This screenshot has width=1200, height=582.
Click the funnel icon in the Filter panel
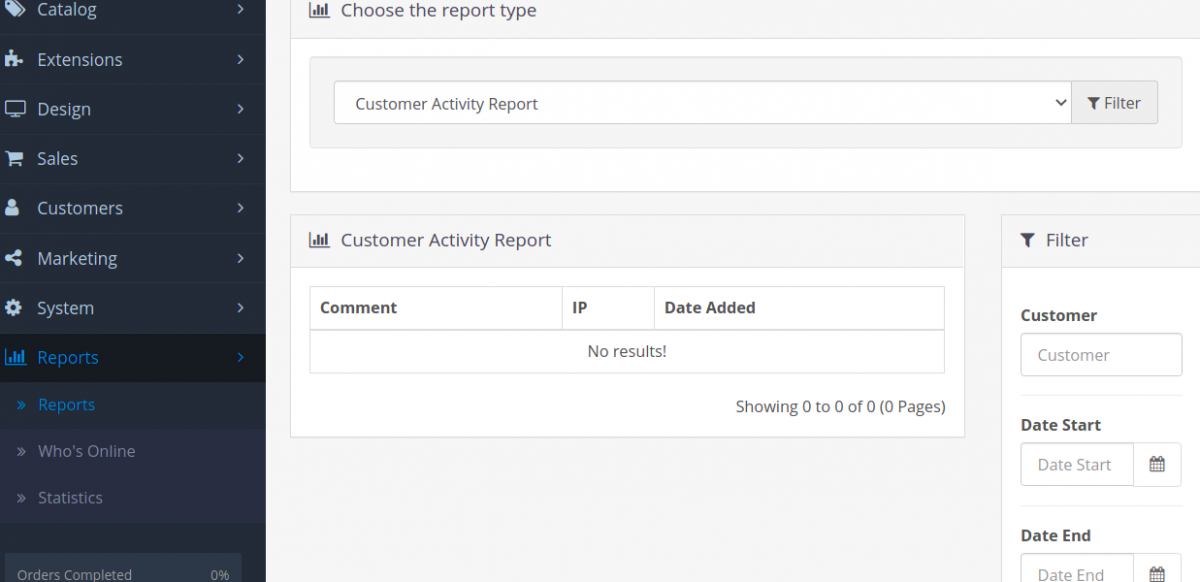pos(1027,240)
